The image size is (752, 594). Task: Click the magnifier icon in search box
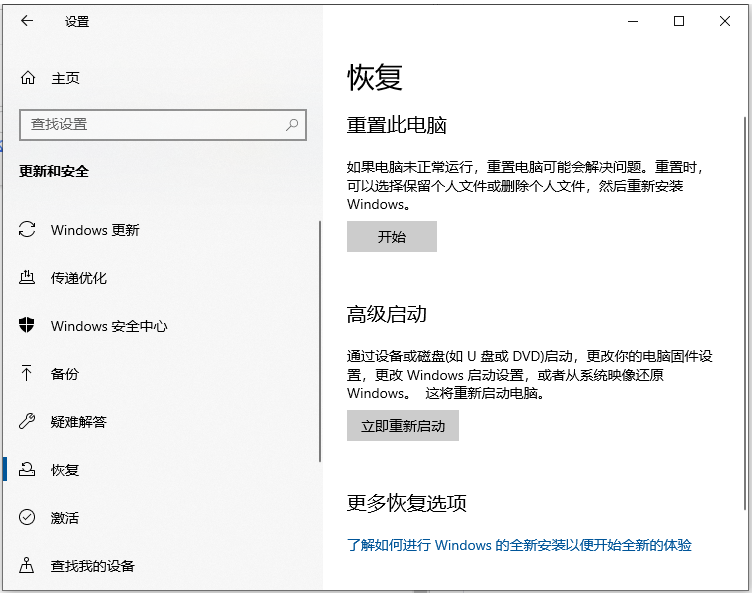pos(292,125)
